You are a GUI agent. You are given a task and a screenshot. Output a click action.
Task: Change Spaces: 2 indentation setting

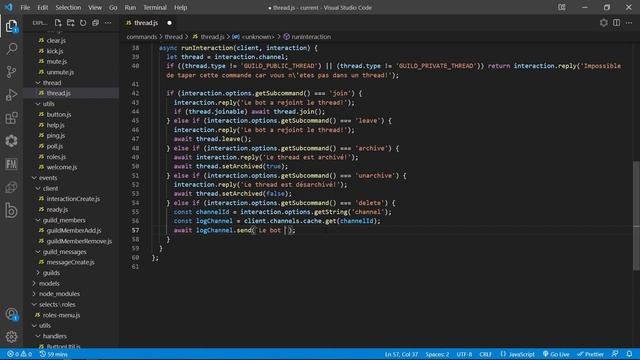(437, 354)
